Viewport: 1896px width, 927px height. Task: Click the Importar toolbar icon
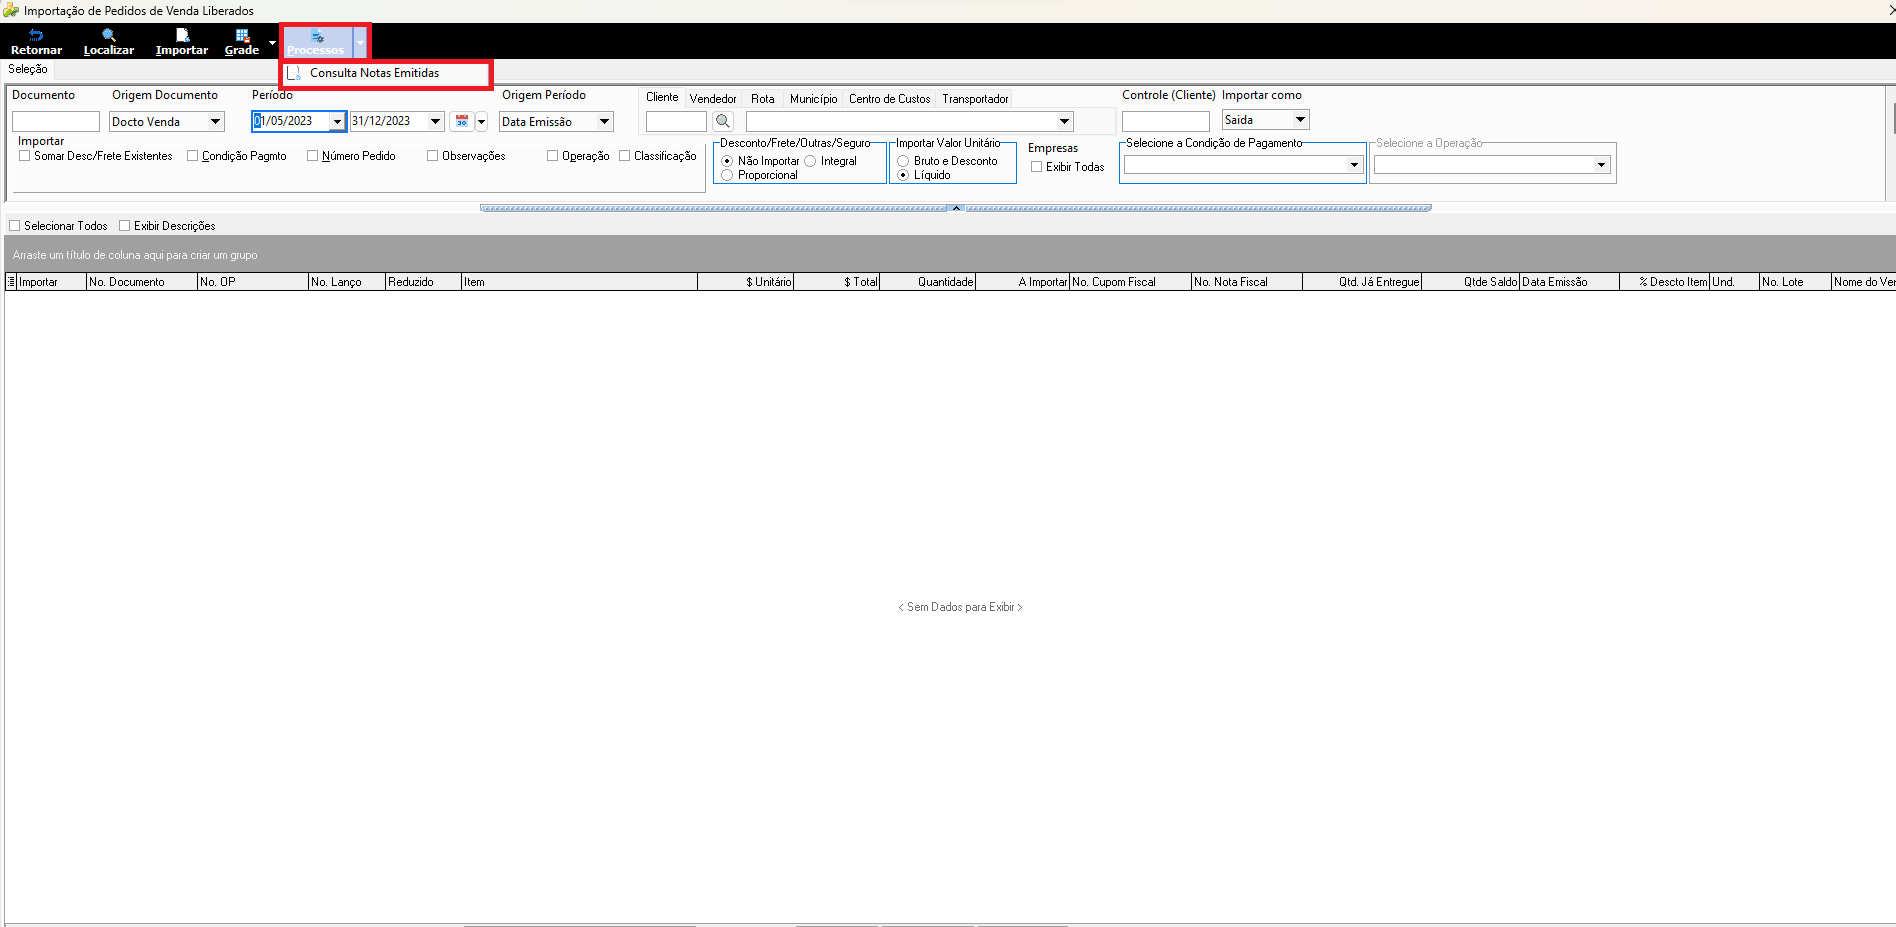pyautogui.click(x=182, y=35)
